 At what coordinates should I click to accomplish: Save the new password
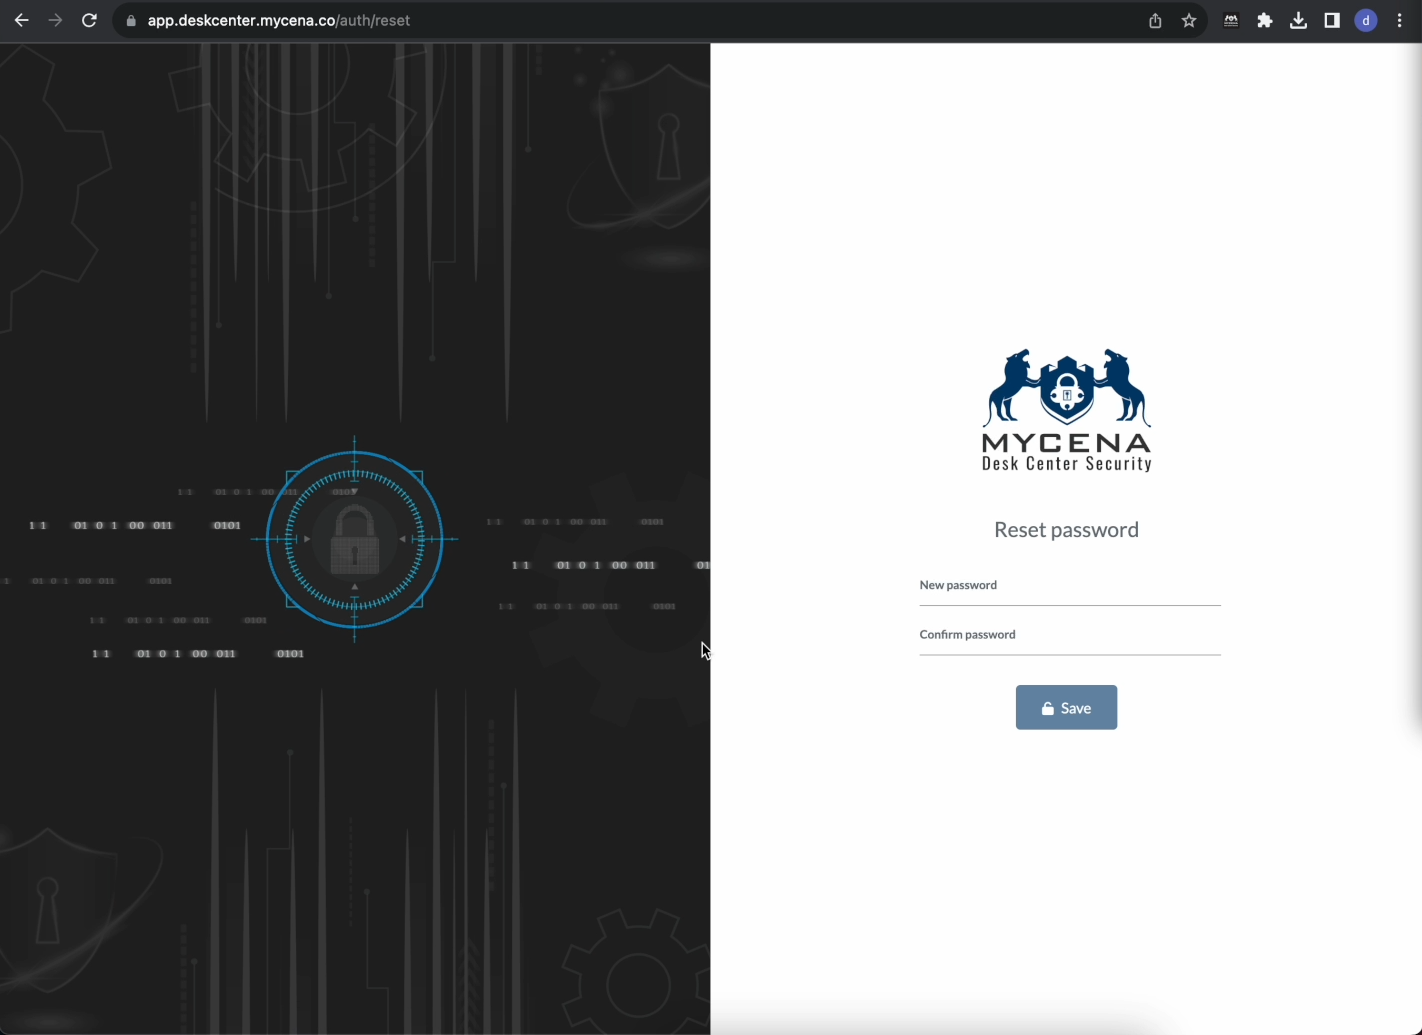pyautogui.click(x=1066, y=707)
